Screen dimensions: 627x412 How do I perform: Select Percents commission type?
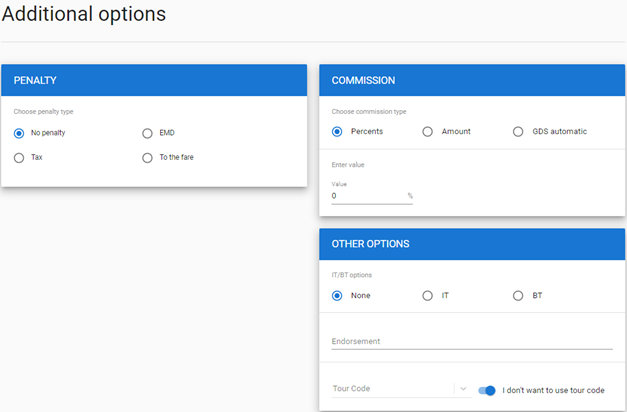(337, 132)
